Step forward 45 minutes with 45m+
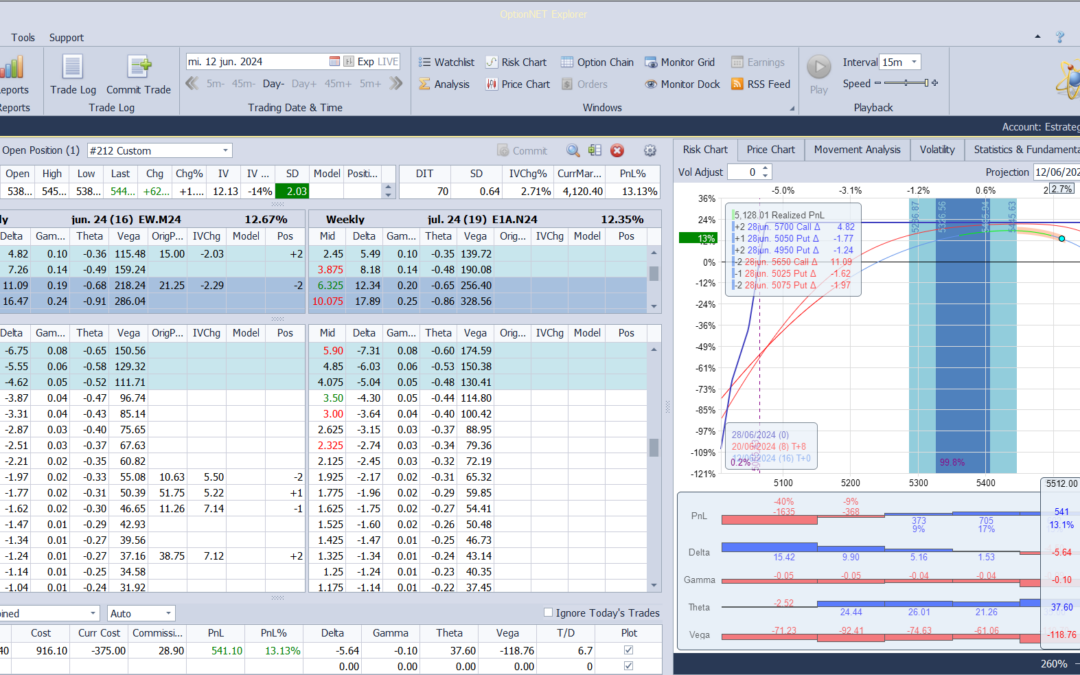Viewport: 1080px width, 675px height. [338, 83]
